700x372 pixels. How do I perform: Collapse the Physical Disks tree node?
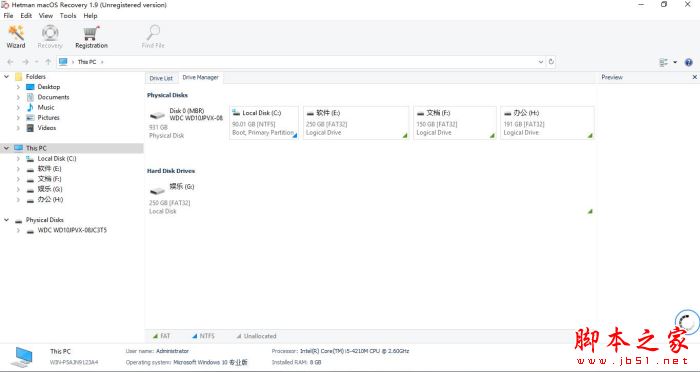click(x=7, y=220)
